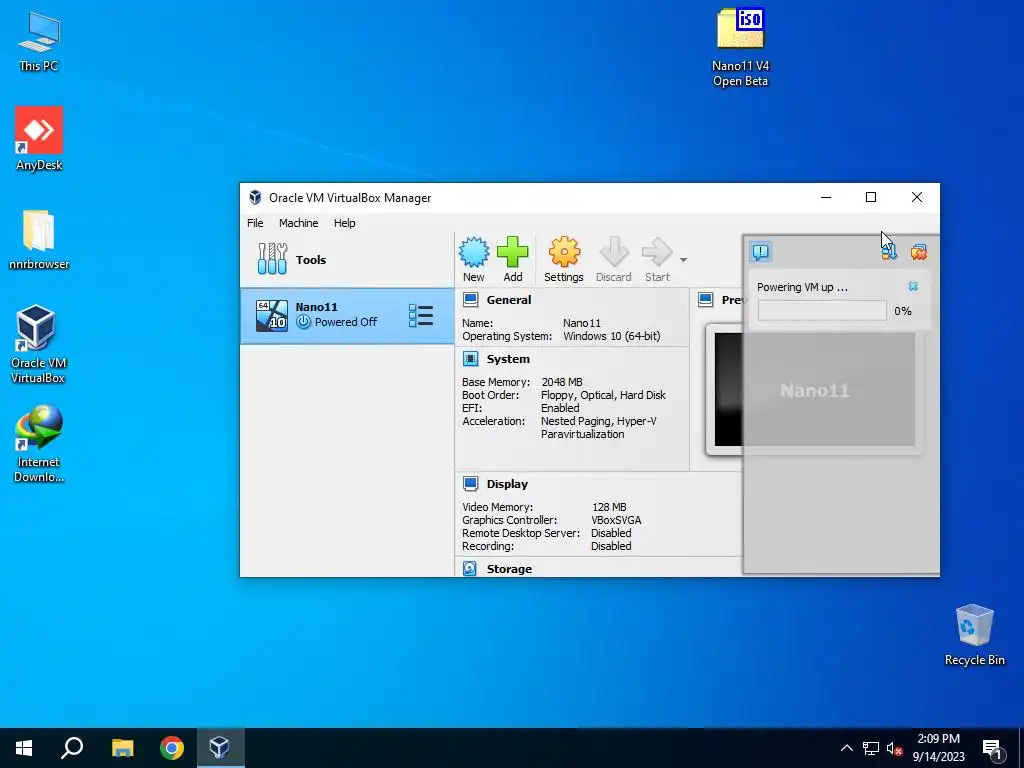1024x768 pixels.
Task: Open VM Settings with the gear icon
Action: (564, 259)
